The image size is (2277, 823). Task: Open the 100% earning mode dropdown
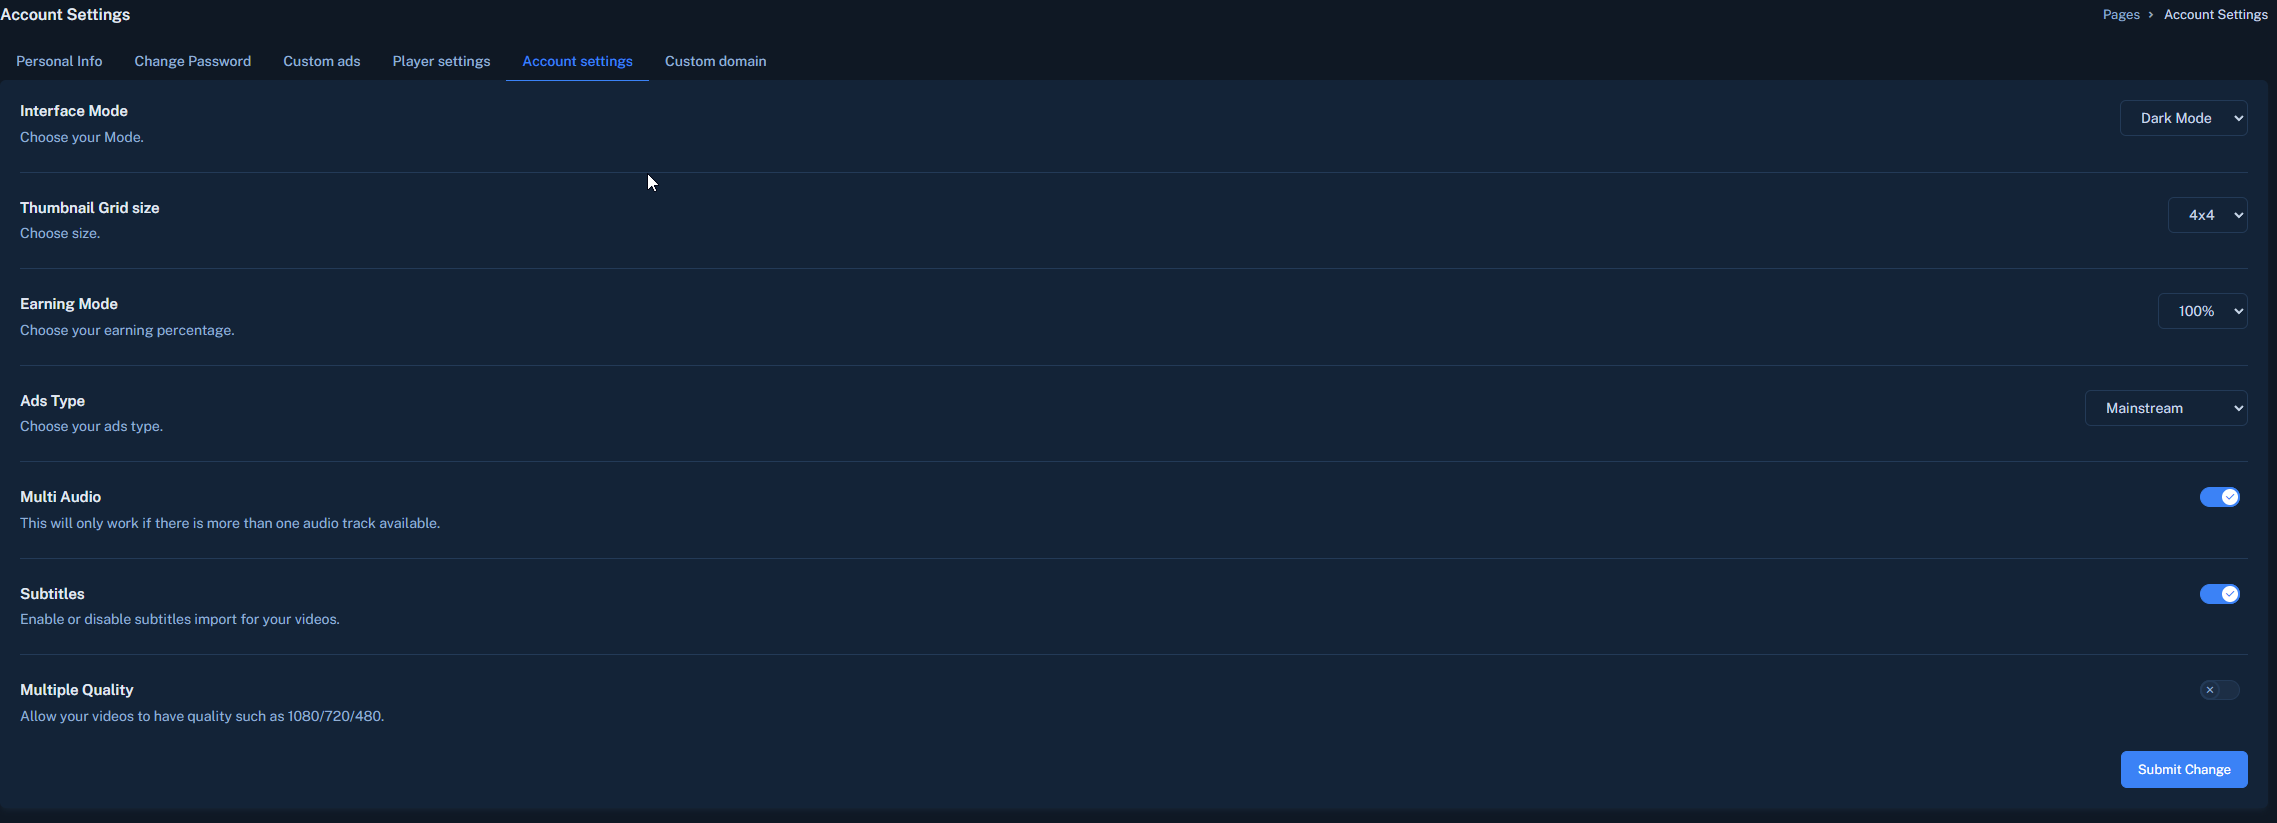[2202, 311]
